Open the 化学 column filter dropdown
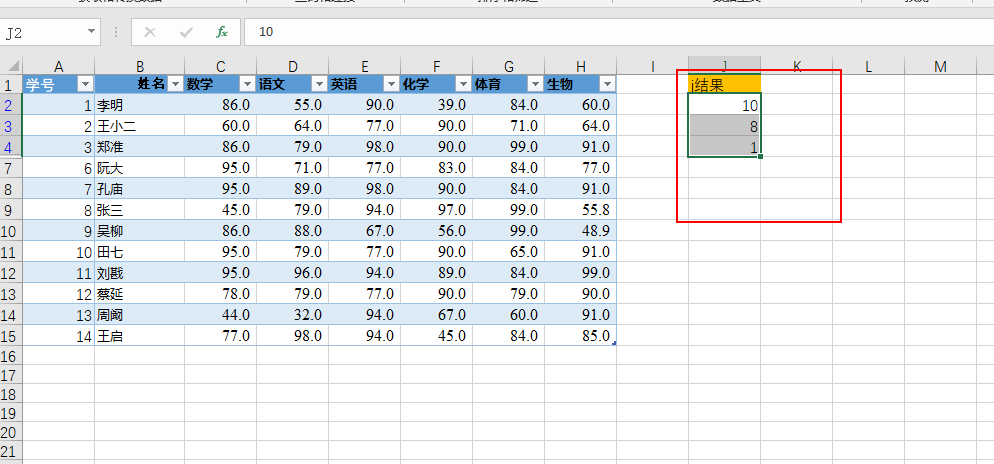The height and width of the screenshot is (464, 994). pos(463,84)
